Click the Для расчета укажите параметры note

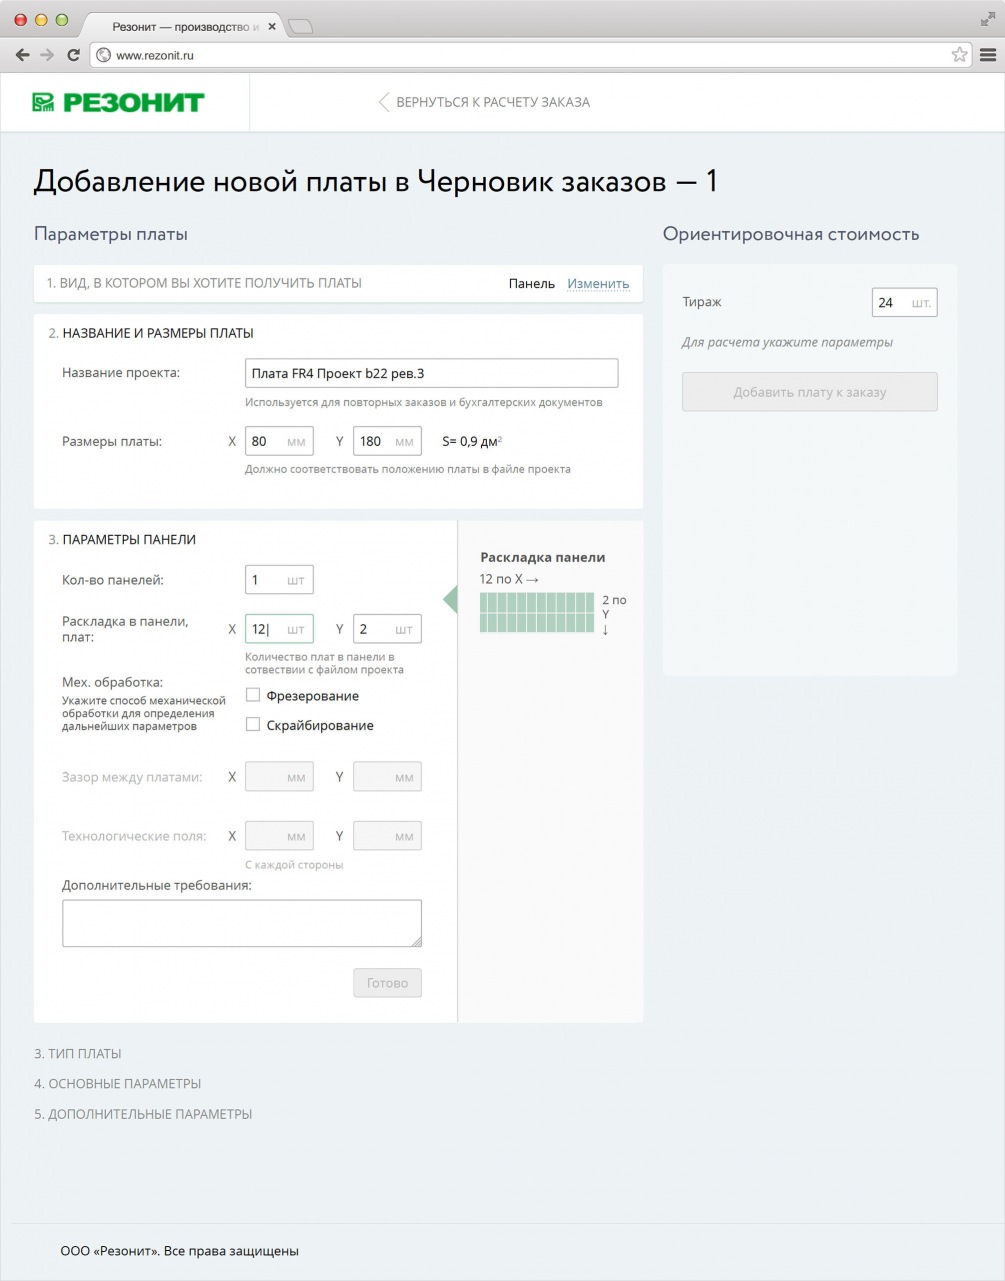pos(788,342)
